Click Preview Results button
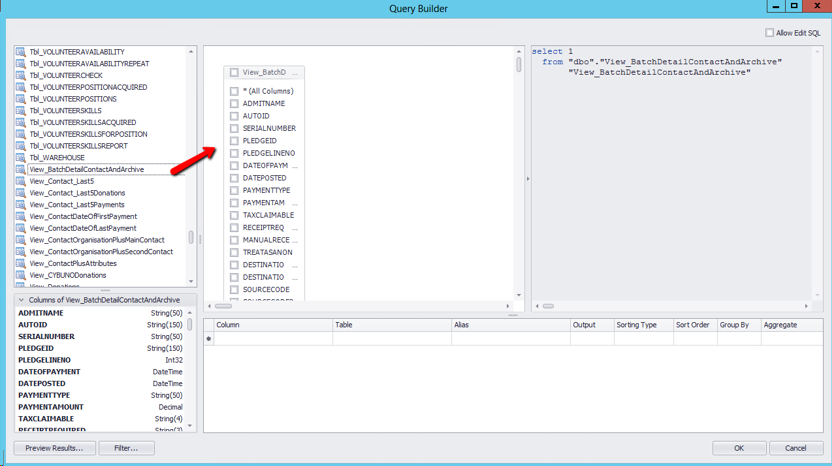Image resolution: width=832 pixels, height=466 pixels. pyautogui.click(x=55, y=448)
